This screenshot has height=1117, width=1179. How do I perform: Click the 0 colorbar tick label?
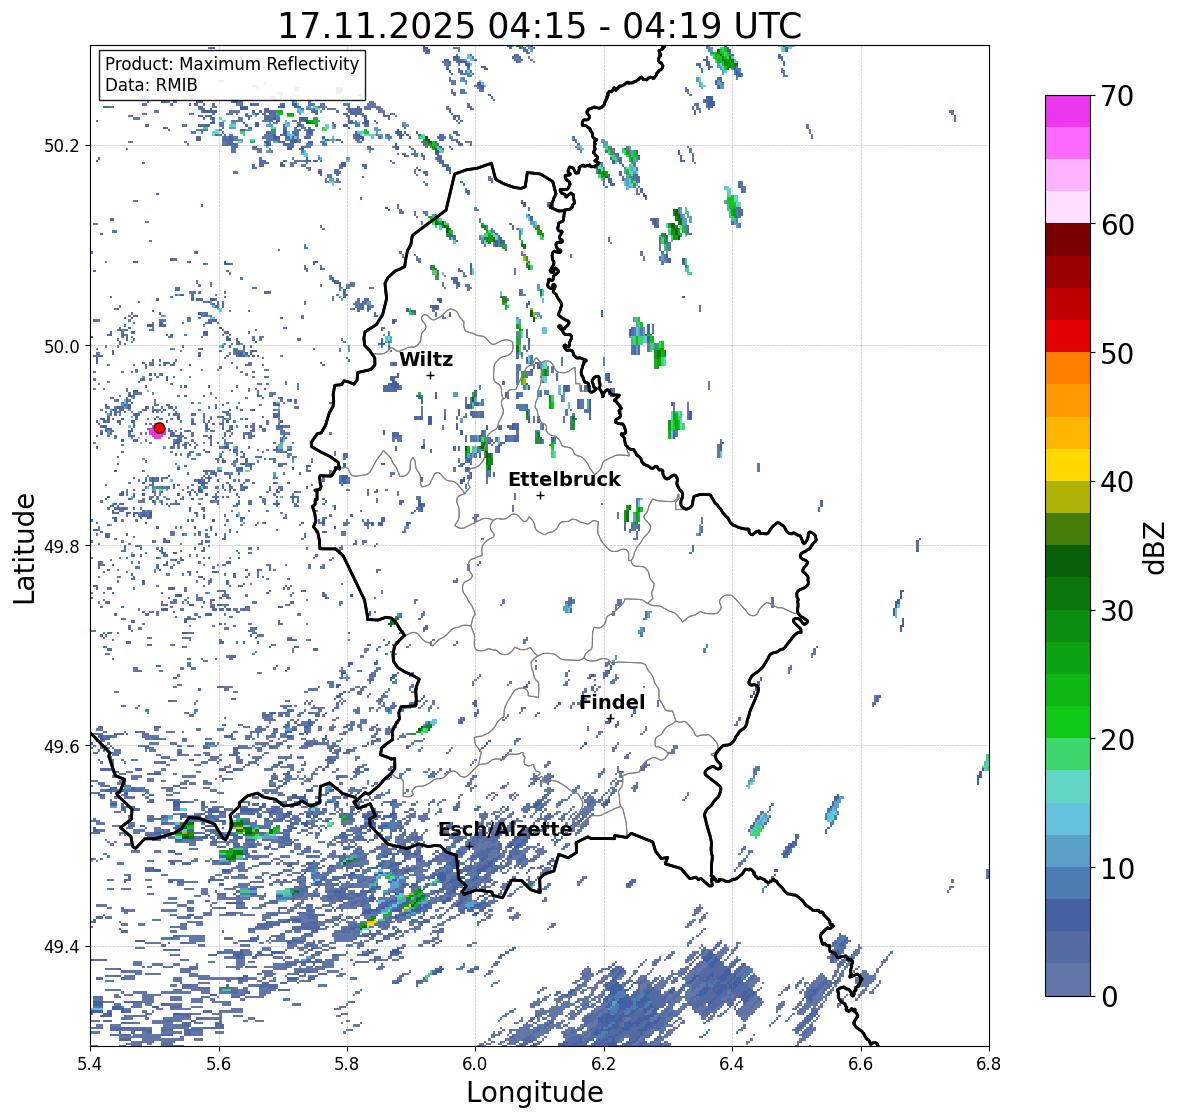(x=1109, y=997)
